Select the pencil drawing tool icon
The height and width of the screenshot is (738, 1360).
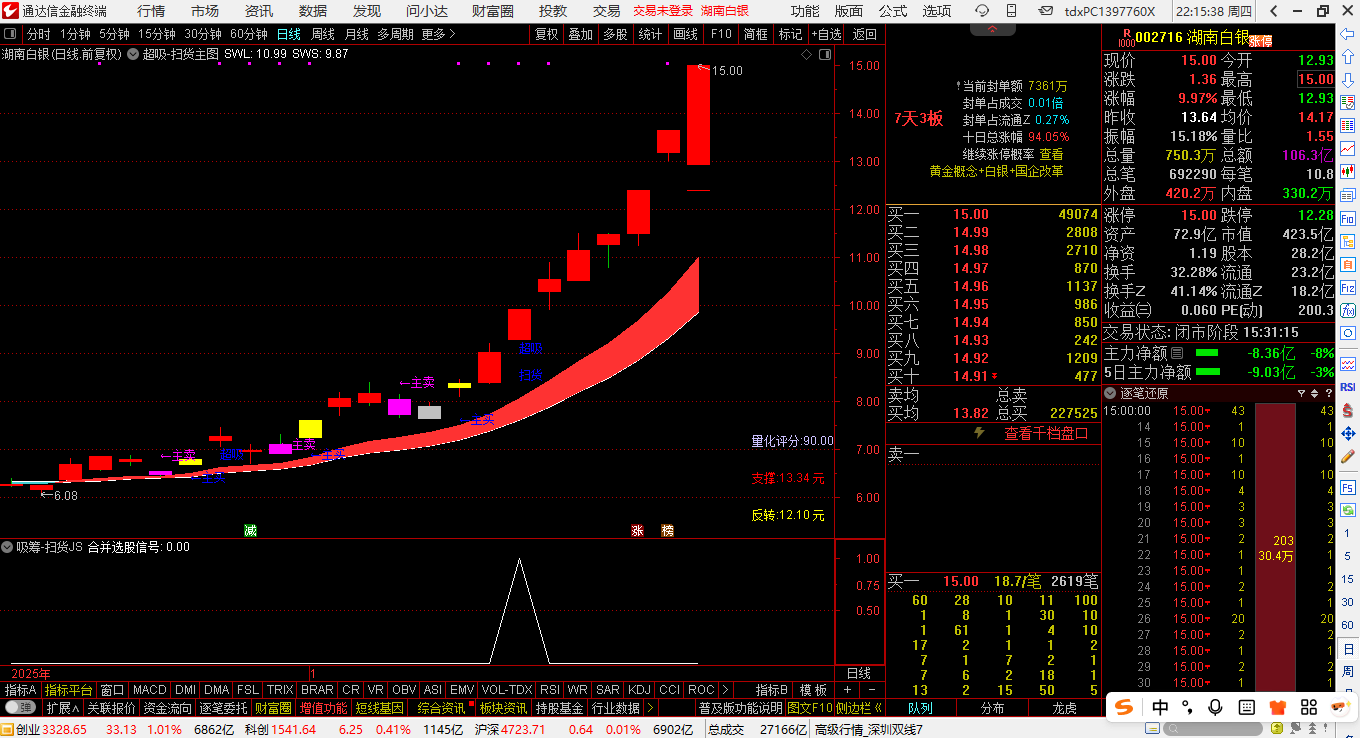pos(1347,456)
